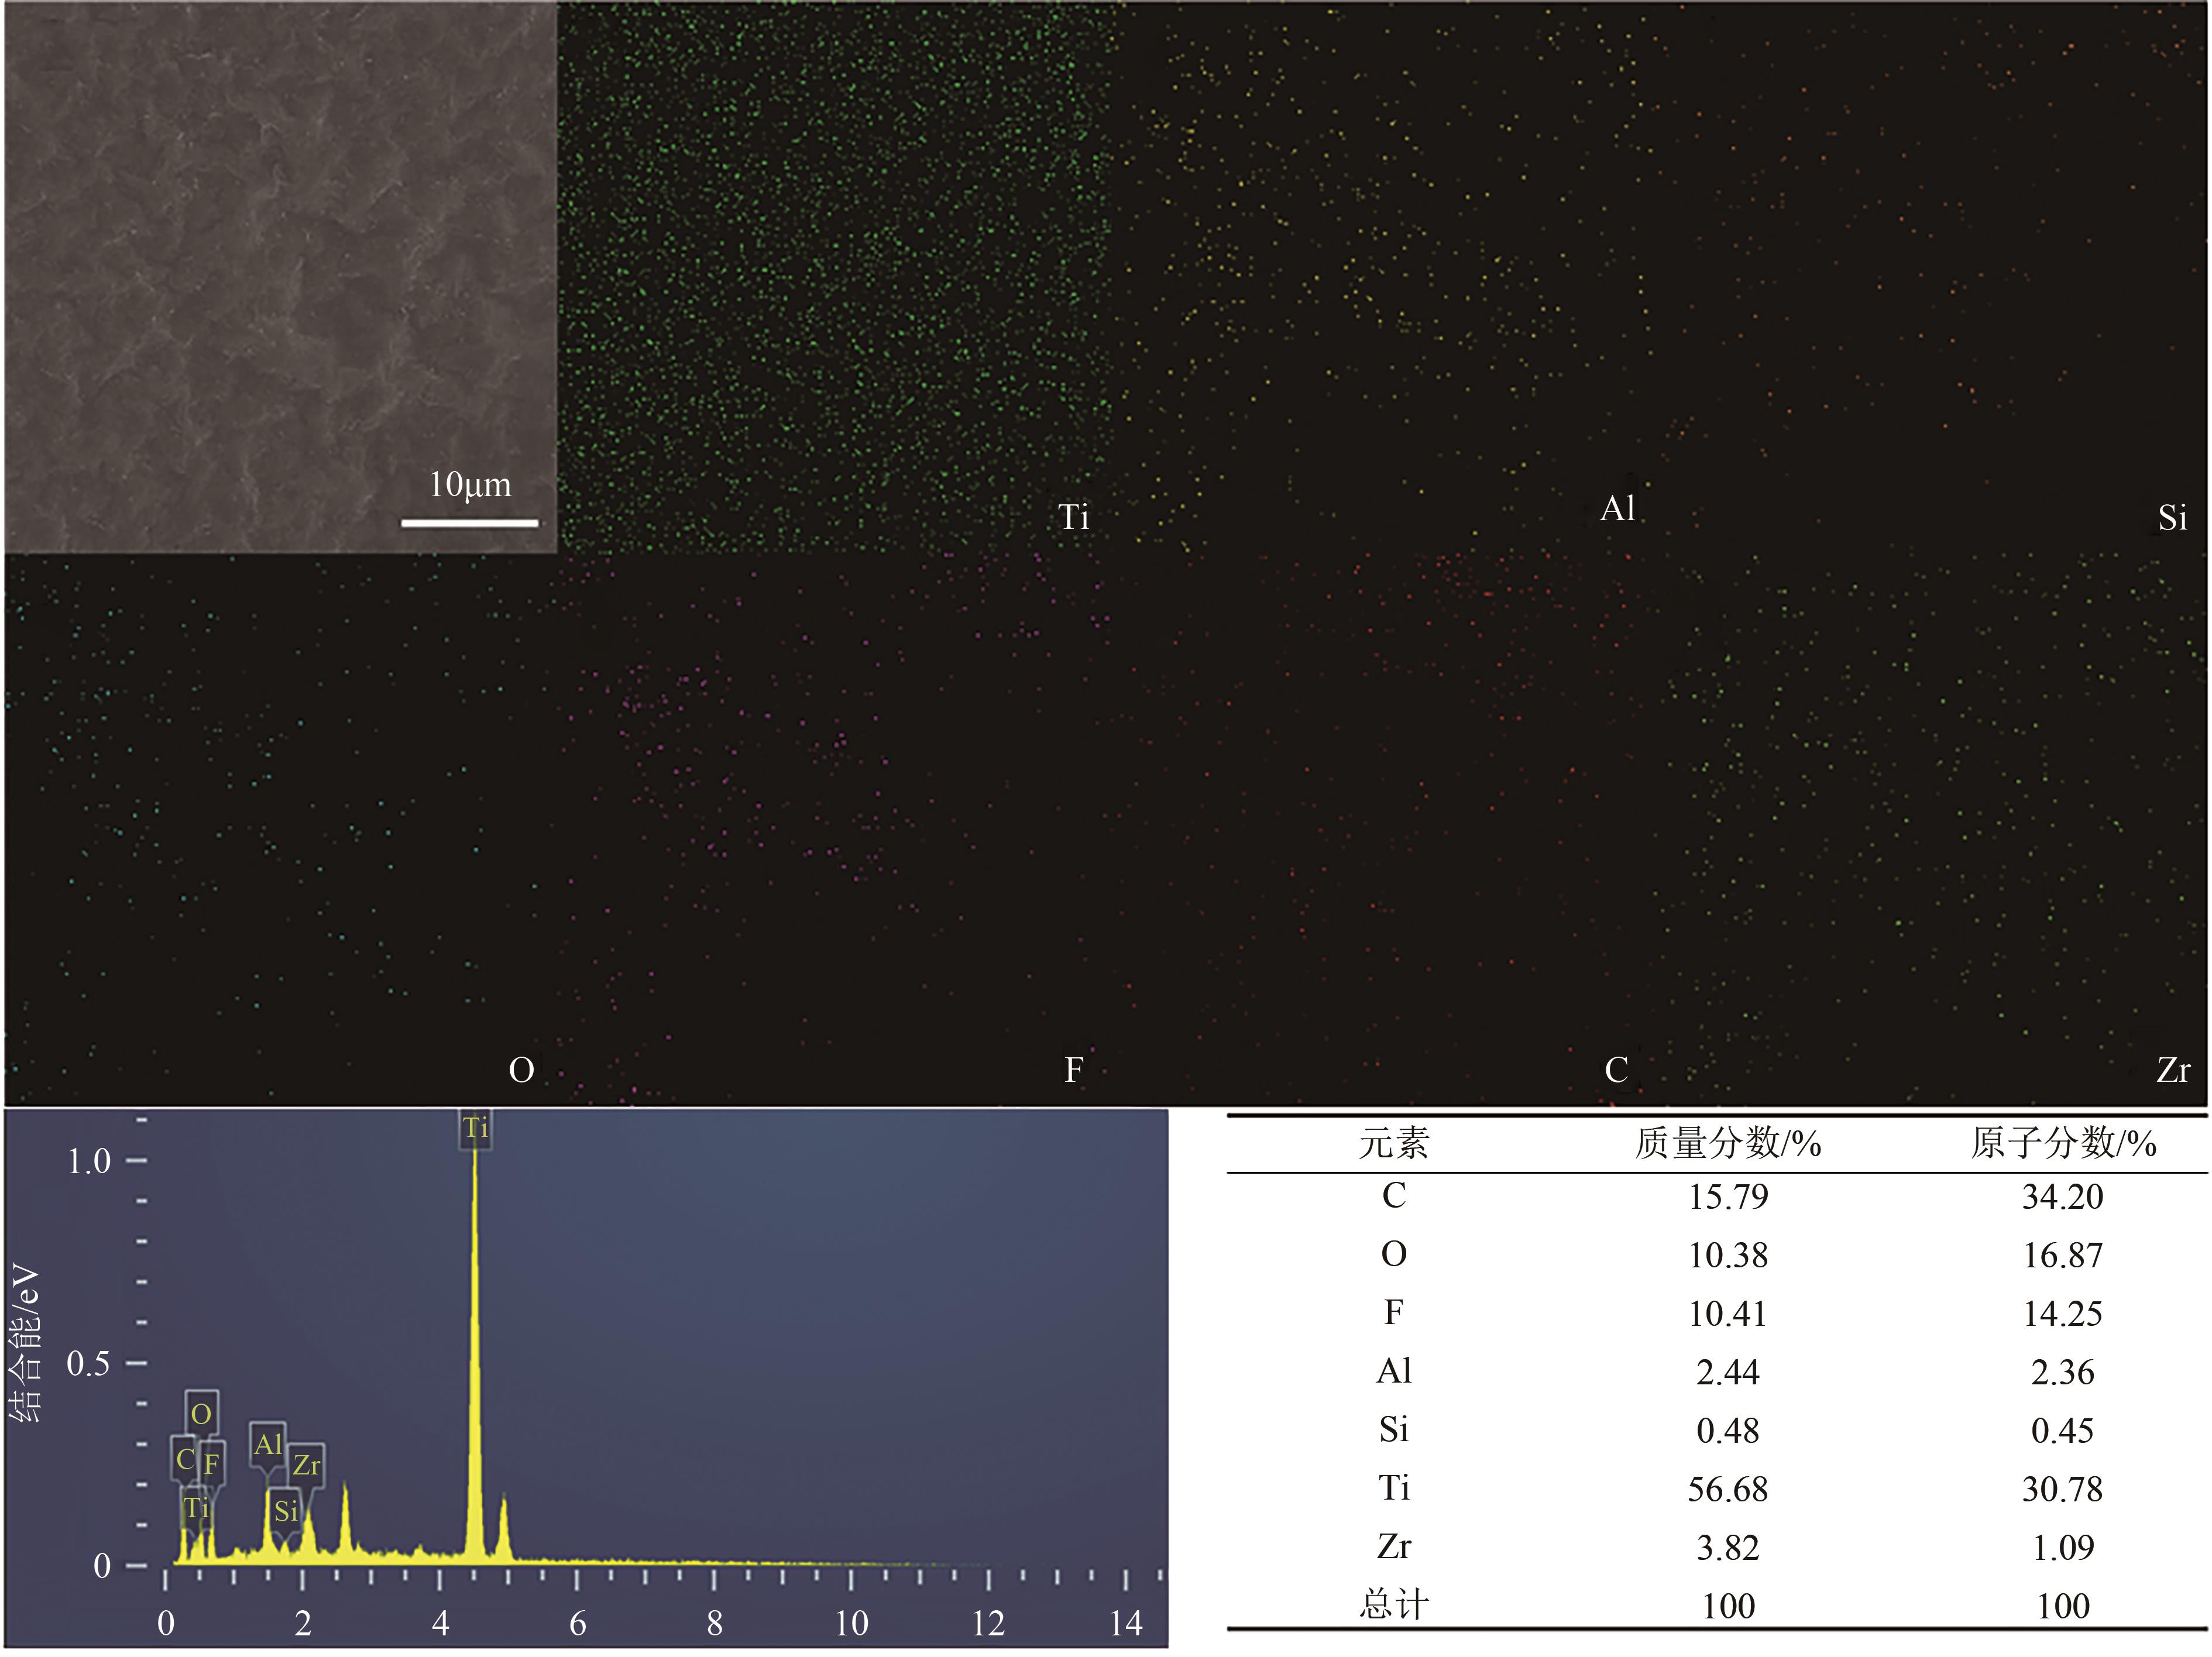Click the 元素 column header
The width and height of the screenshot is (2212, 1657).
(1393, 1143)
